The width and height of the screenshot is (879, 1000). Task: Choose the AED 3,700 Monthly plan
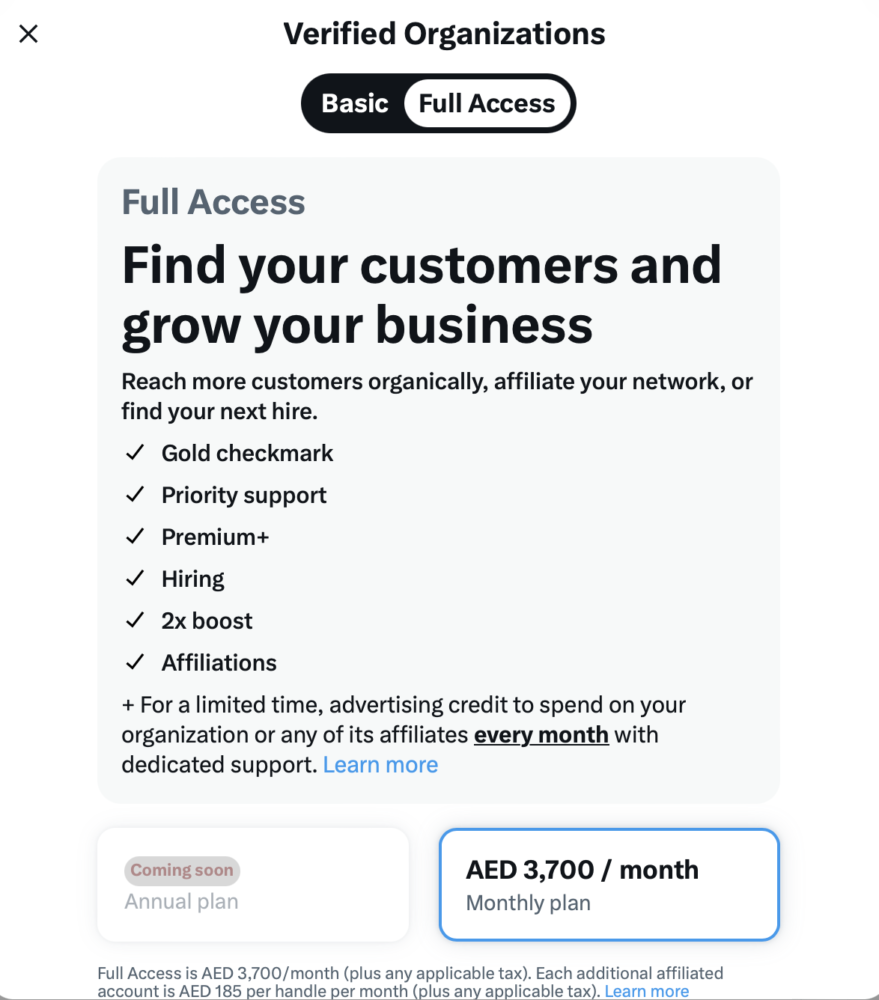[609, 884]
